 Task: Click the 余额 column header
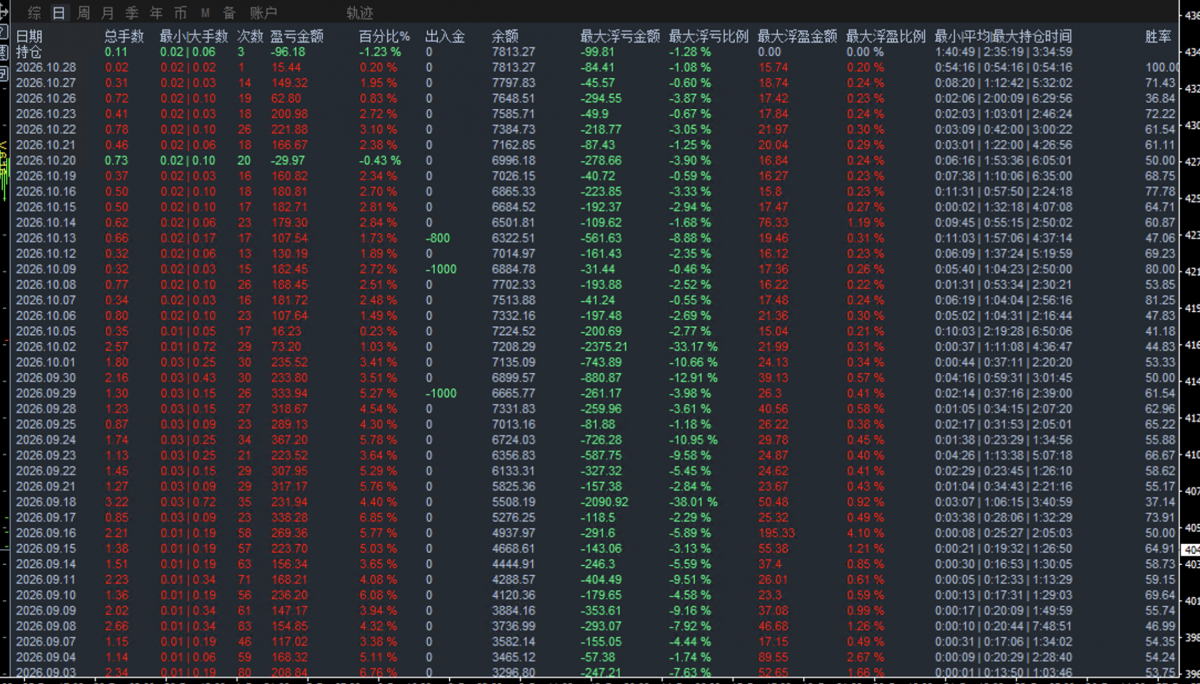pos(506,36)
